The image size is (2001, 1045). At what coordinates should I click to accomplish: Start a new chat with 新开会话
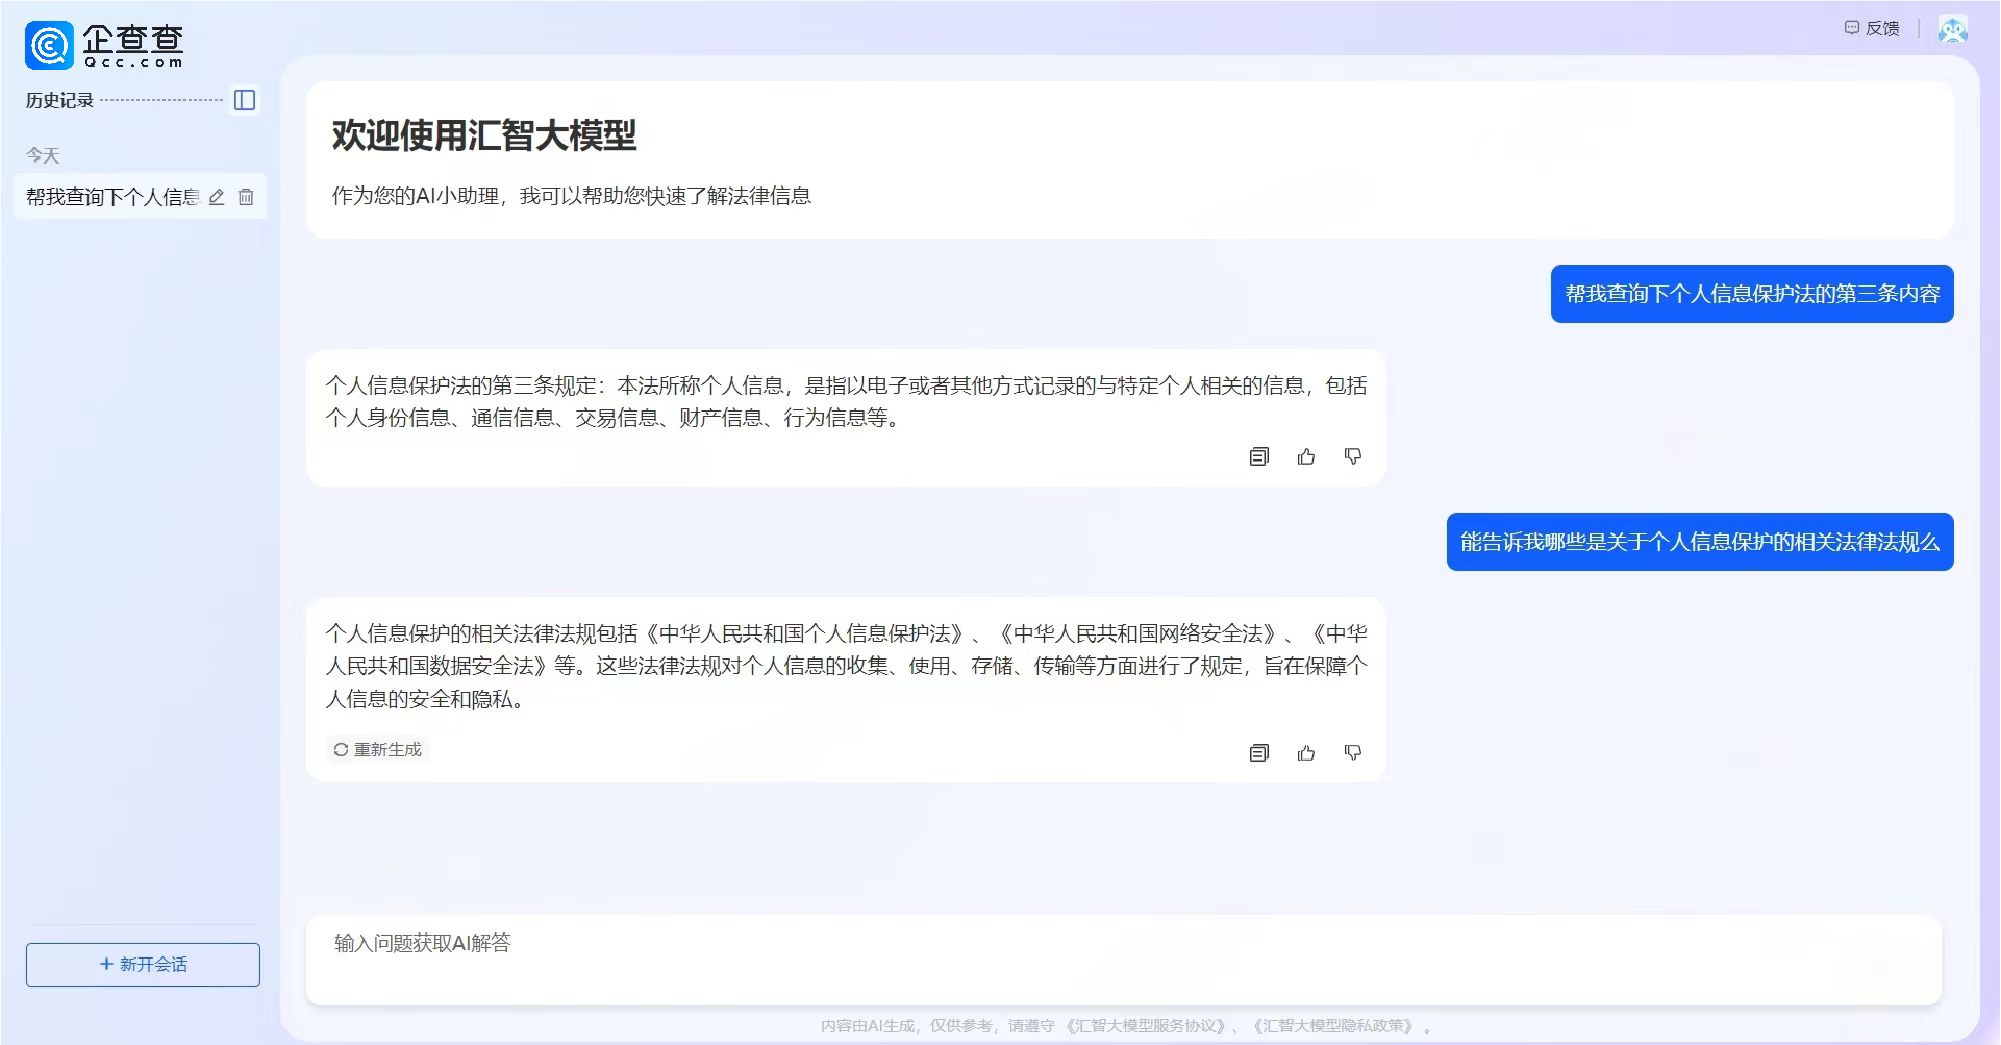coord(143,964)
